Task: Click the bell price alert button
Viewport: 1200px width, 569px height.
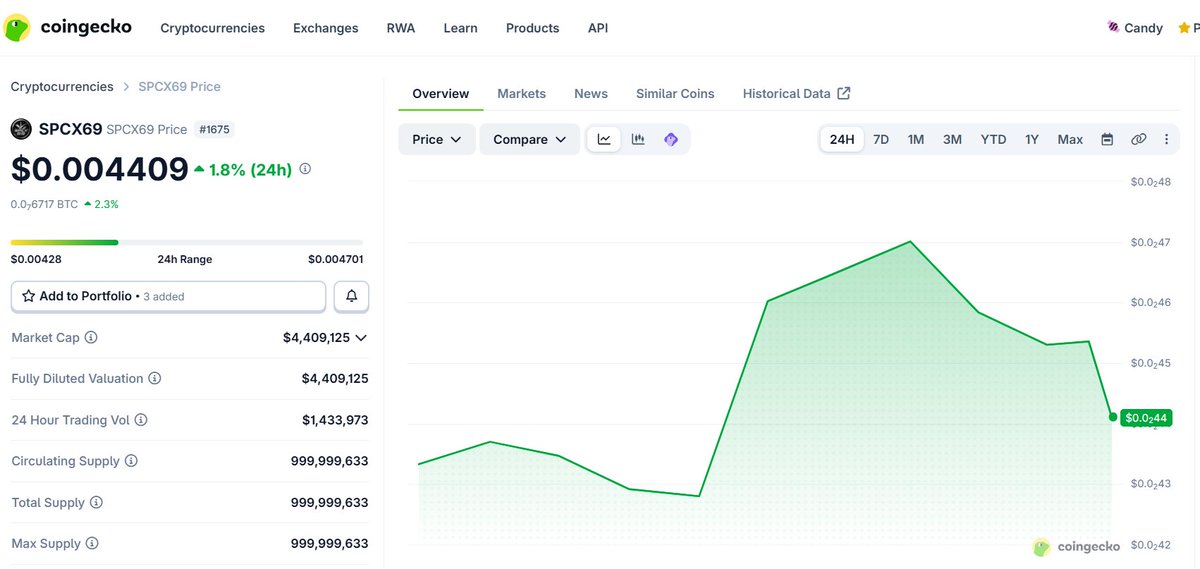Action: pos(351,296)
